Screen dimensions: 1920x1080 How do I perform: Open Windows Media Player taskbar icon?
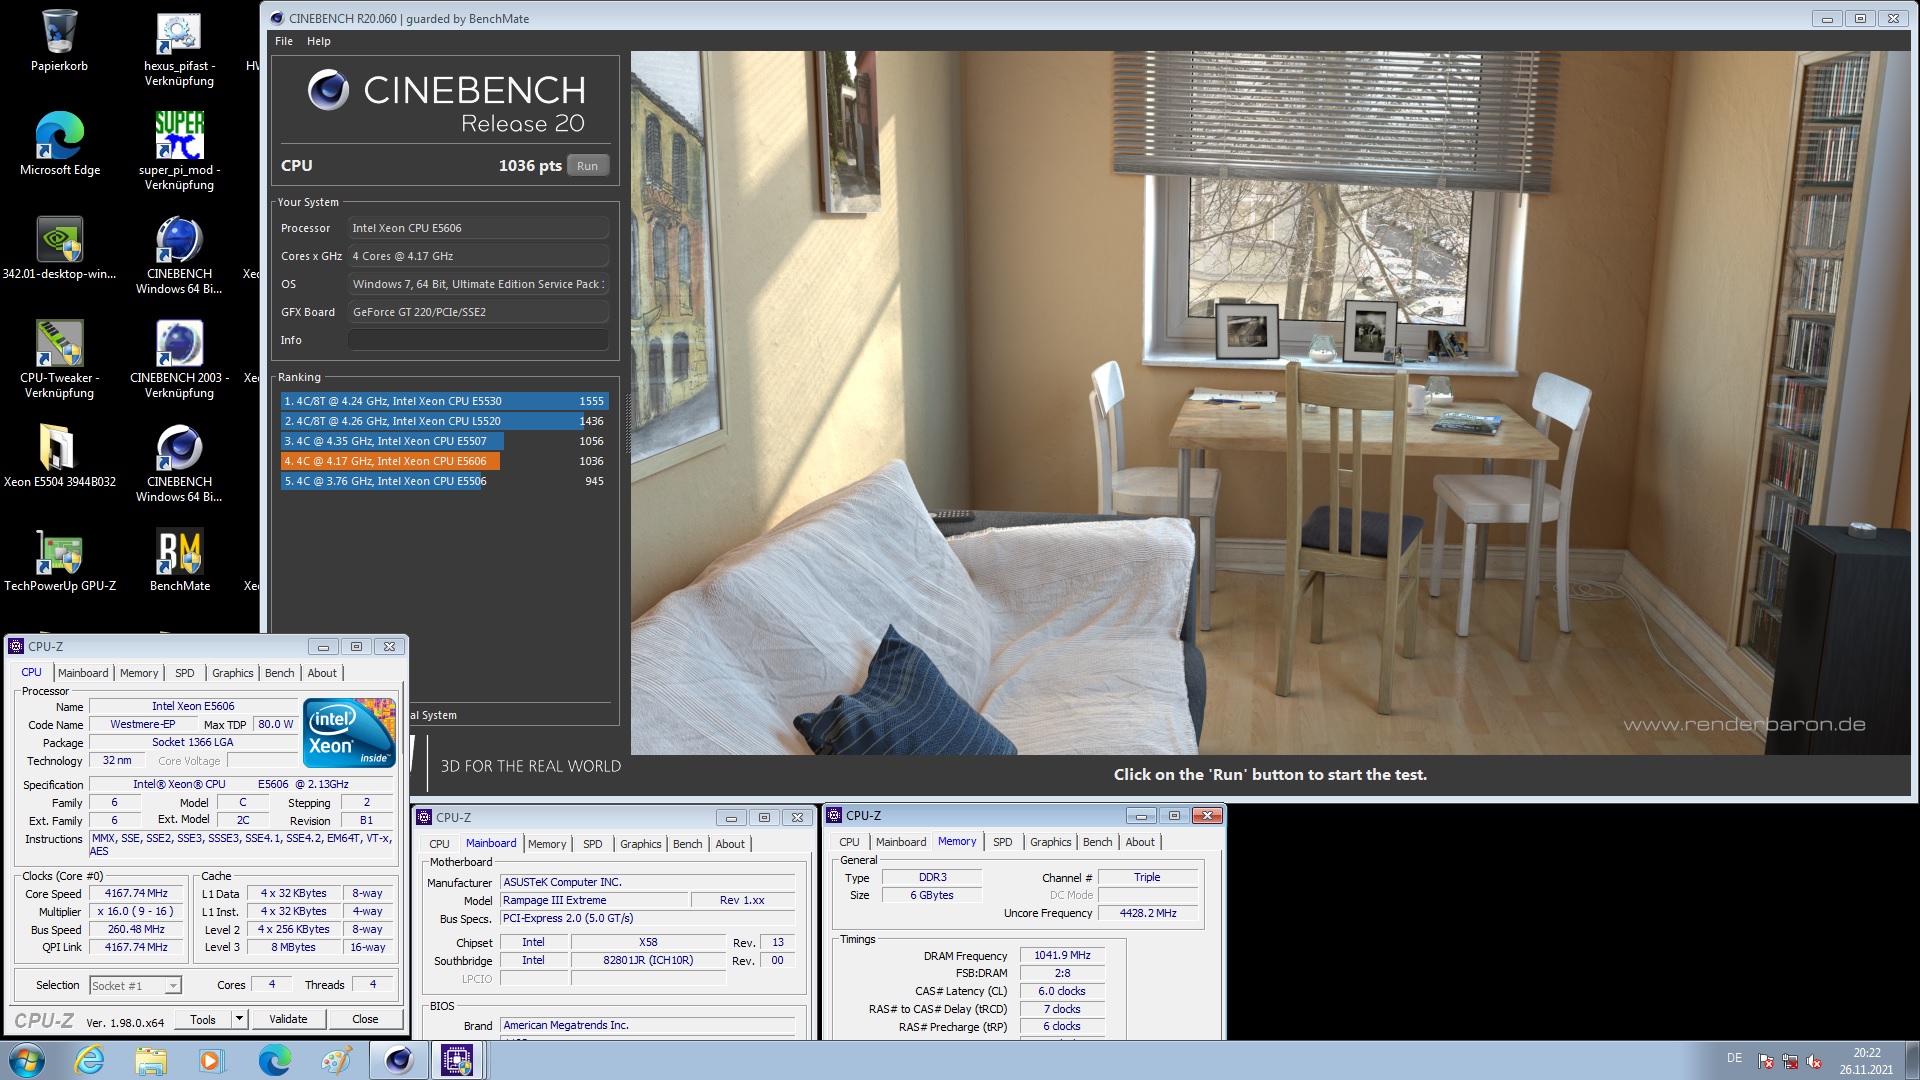(x=211, y=1060)
